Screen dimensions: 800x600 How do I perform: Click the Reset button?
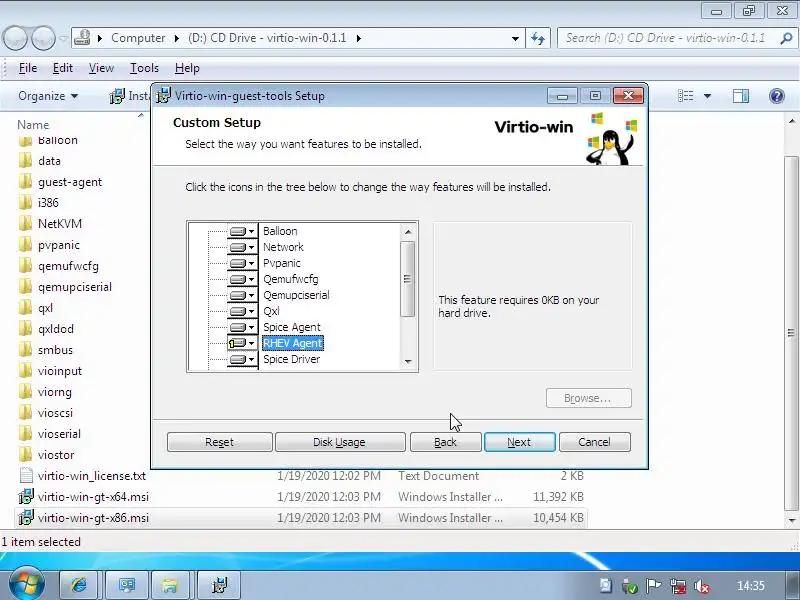[x=219, y=442]
